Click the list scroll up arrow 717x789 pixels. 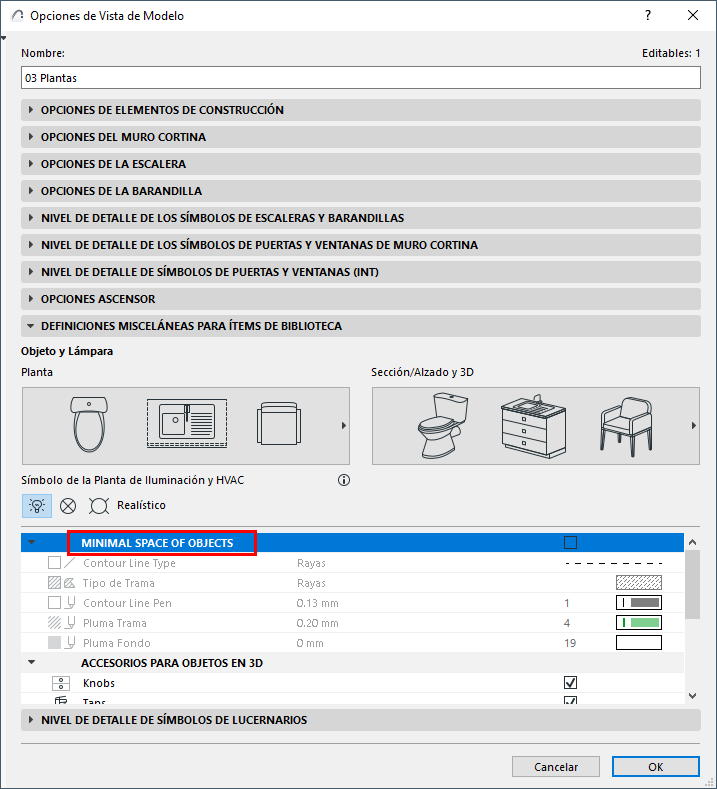692,542
